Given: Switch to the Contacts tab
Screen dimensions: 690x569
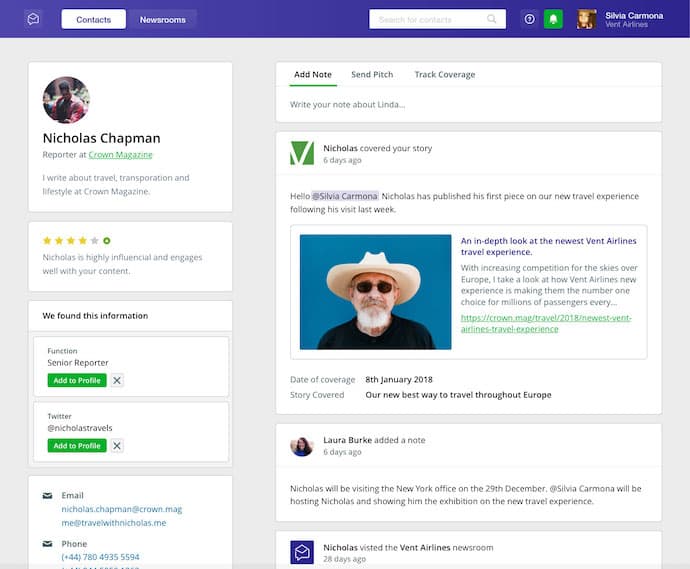Looking at the screenshot, I should (x=93, y=19).
